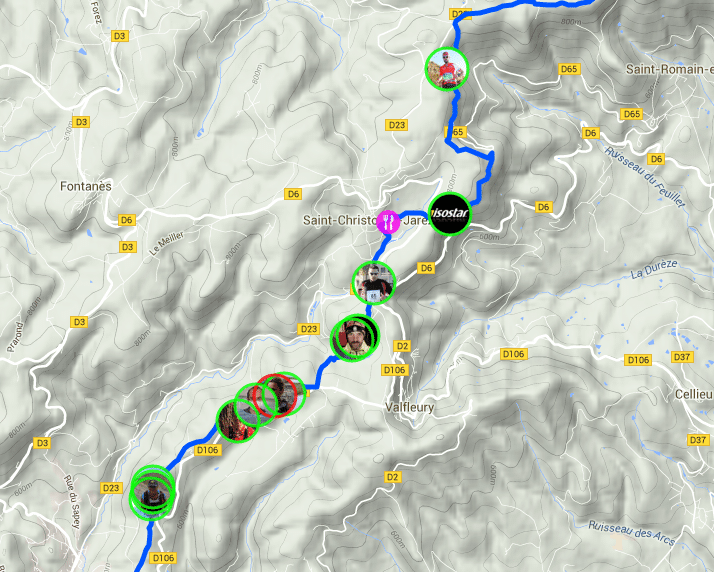Open the bearded runner with headlamp marker
The height and width of the screenshot is (572, 714).
point(355,338)
